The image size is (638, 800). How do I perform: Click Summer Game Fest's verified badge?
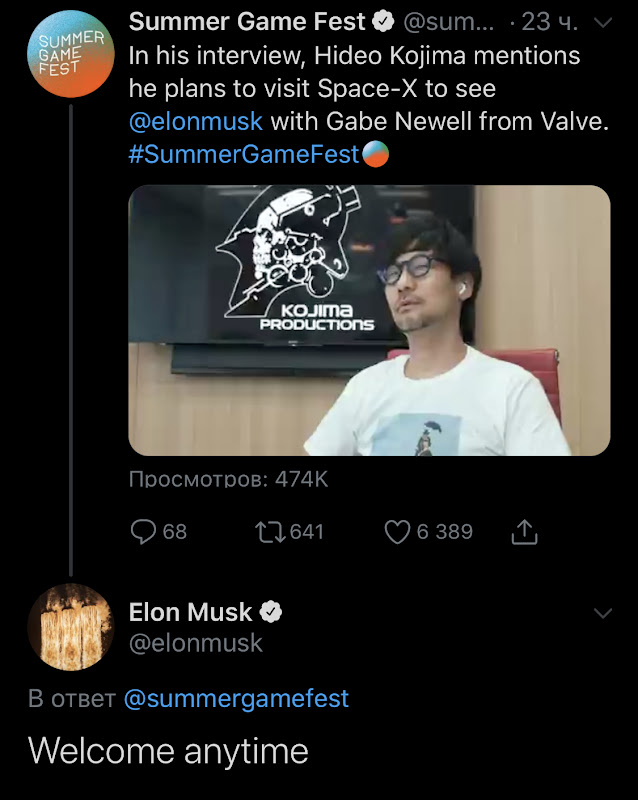click(x=382, y=21)
